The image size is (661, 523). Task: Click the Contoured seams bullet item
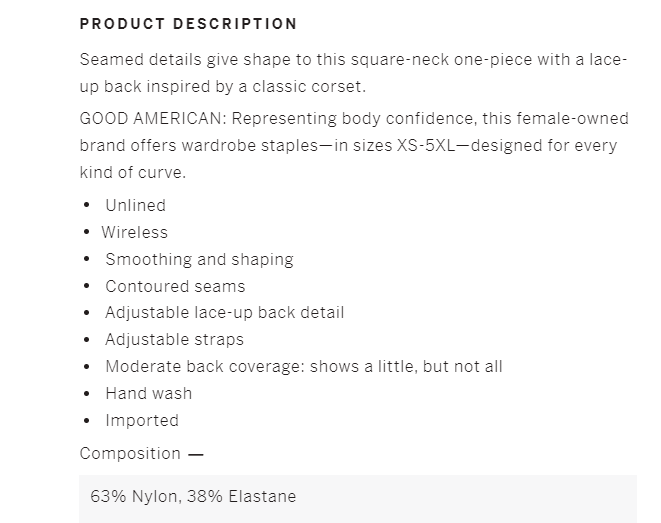[x=175, y=286]
